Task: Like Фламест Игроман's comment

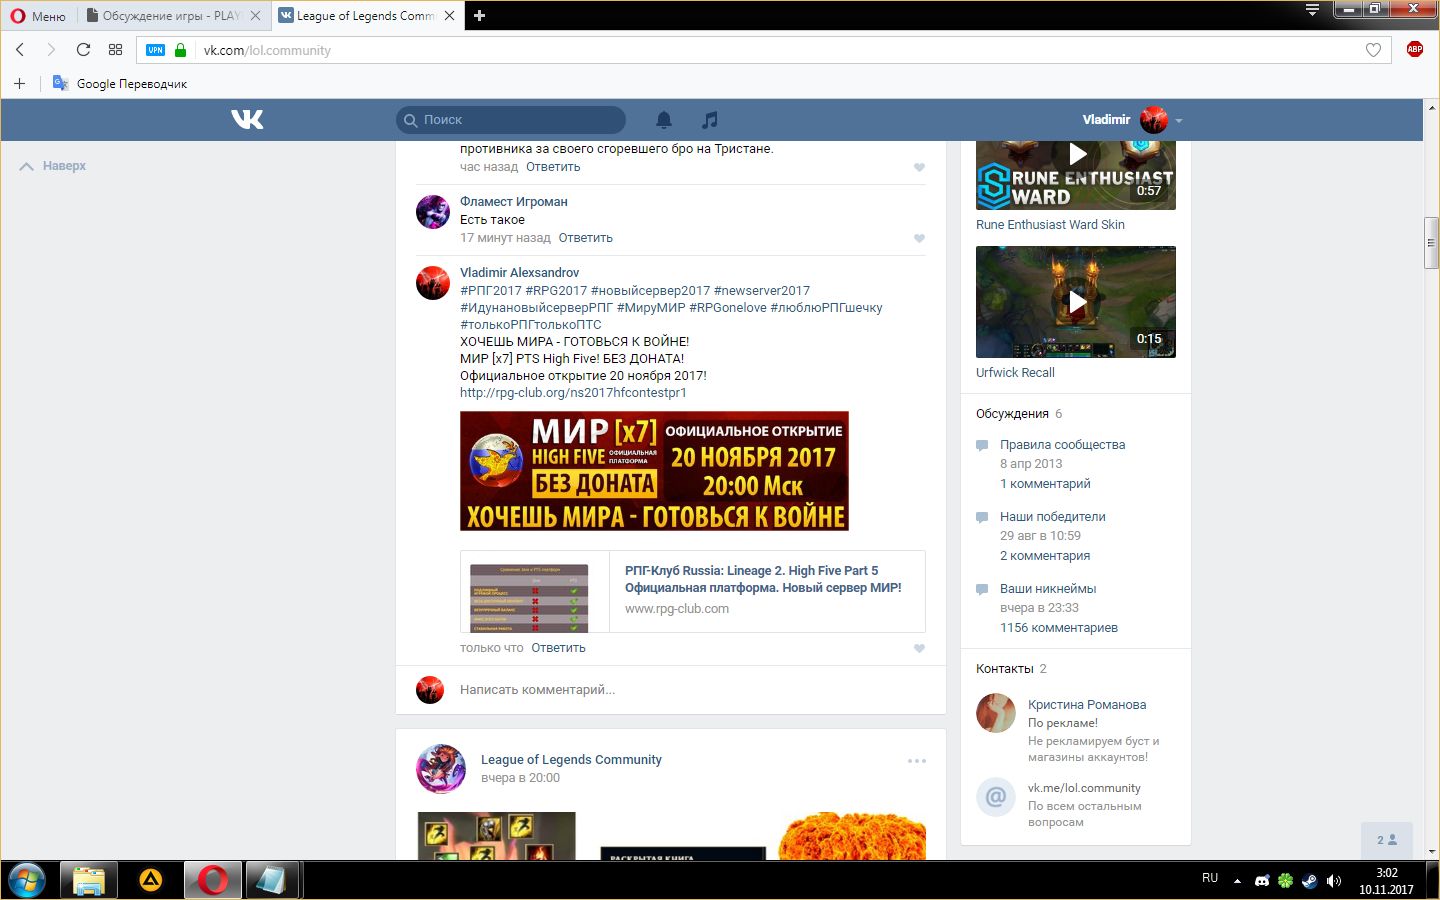Action: [919, 238]
